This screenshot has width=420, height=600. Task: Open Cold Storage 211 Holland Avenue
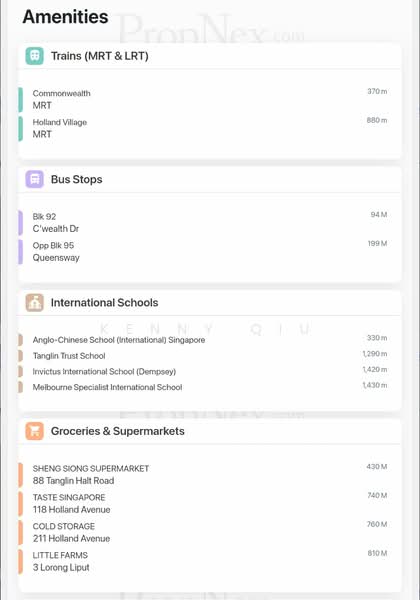tap(203, 532)
